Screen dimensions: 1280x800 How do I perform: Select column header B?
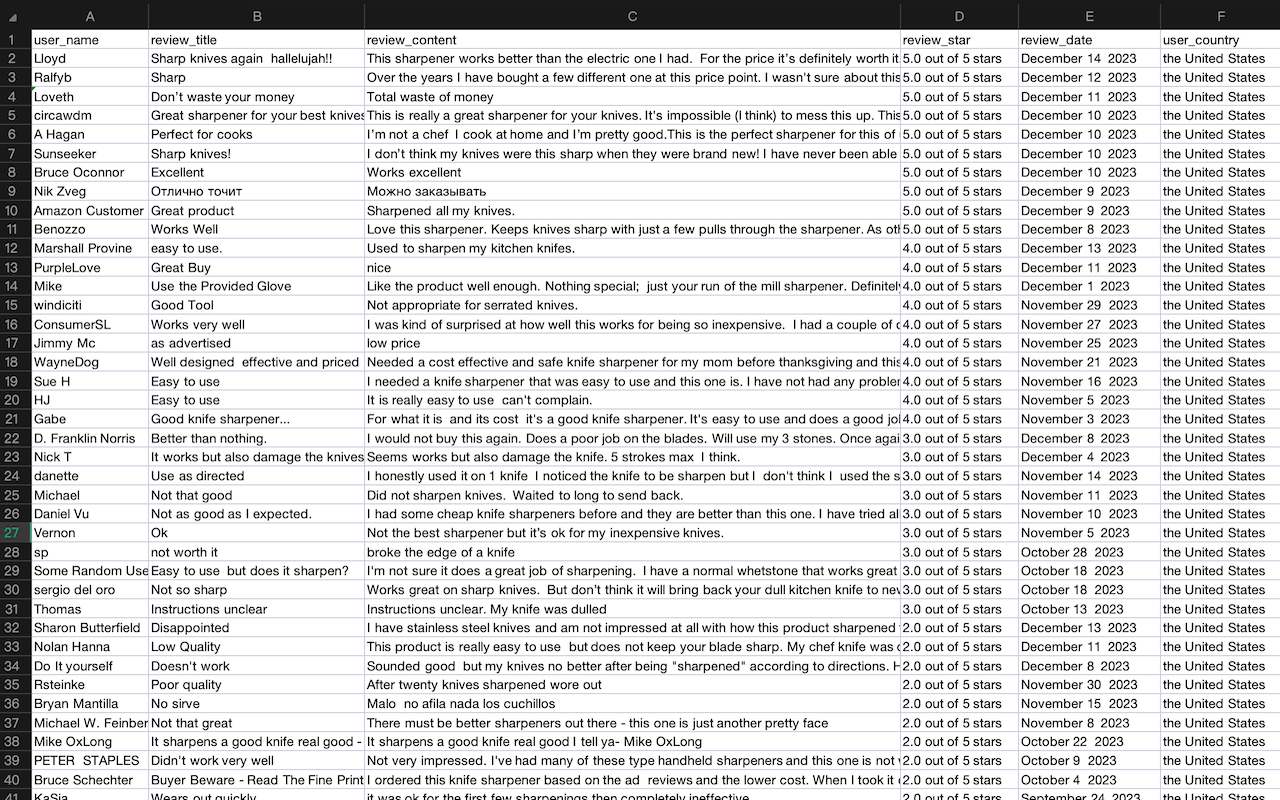pos(256,16)
